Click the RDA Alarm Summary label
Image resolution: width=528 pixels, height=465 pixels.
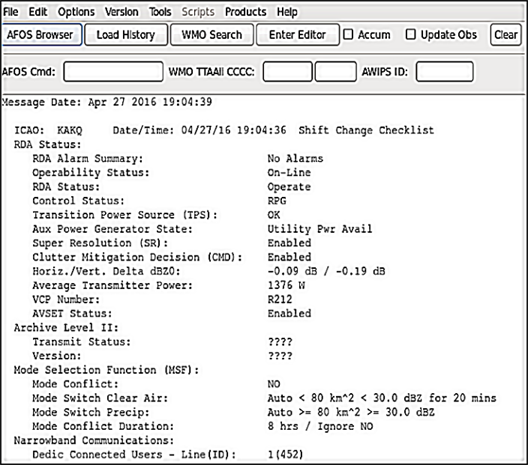pos(88,159)
